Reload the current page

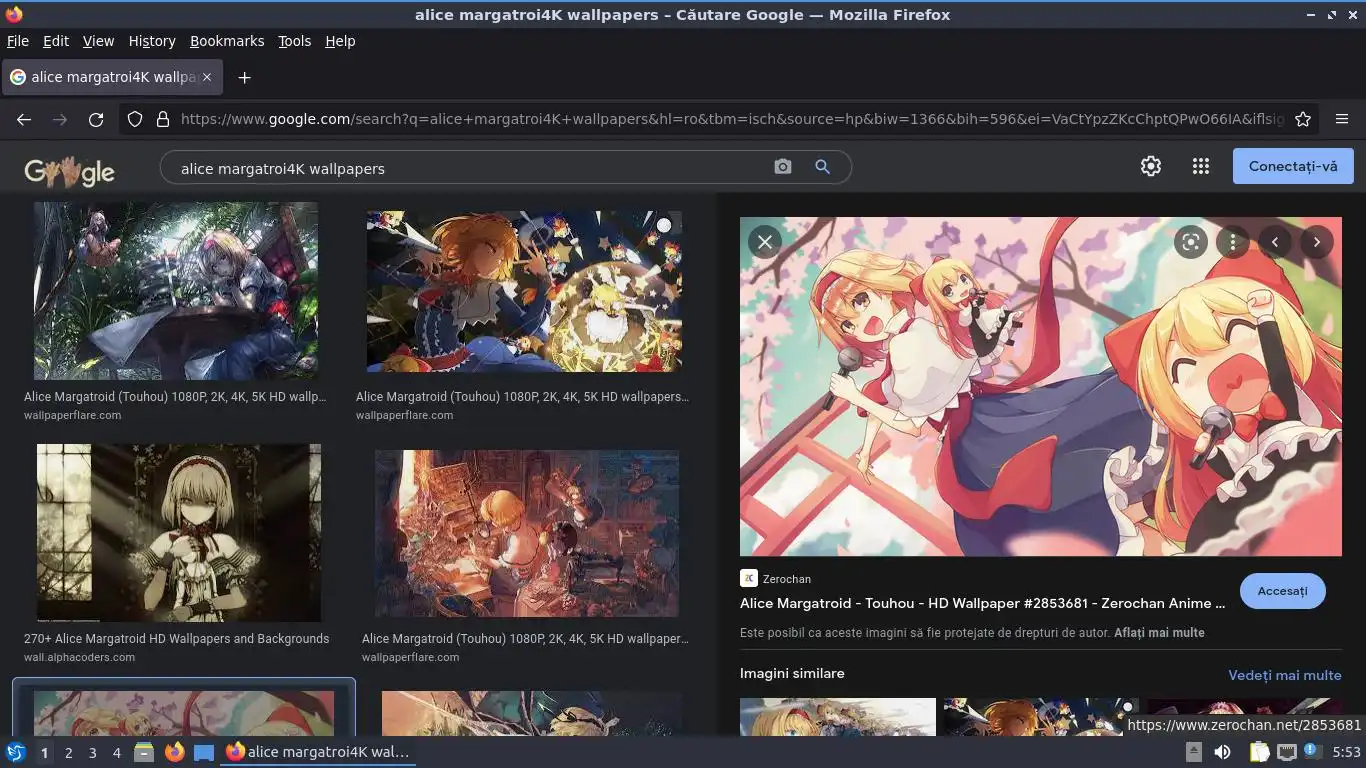96,119
